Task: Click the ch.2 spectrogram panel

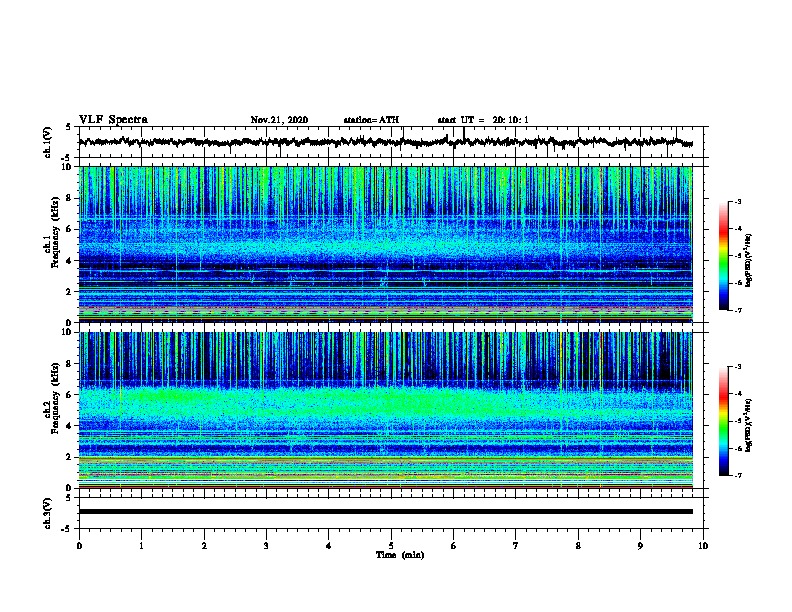Action: pos(385,410)
